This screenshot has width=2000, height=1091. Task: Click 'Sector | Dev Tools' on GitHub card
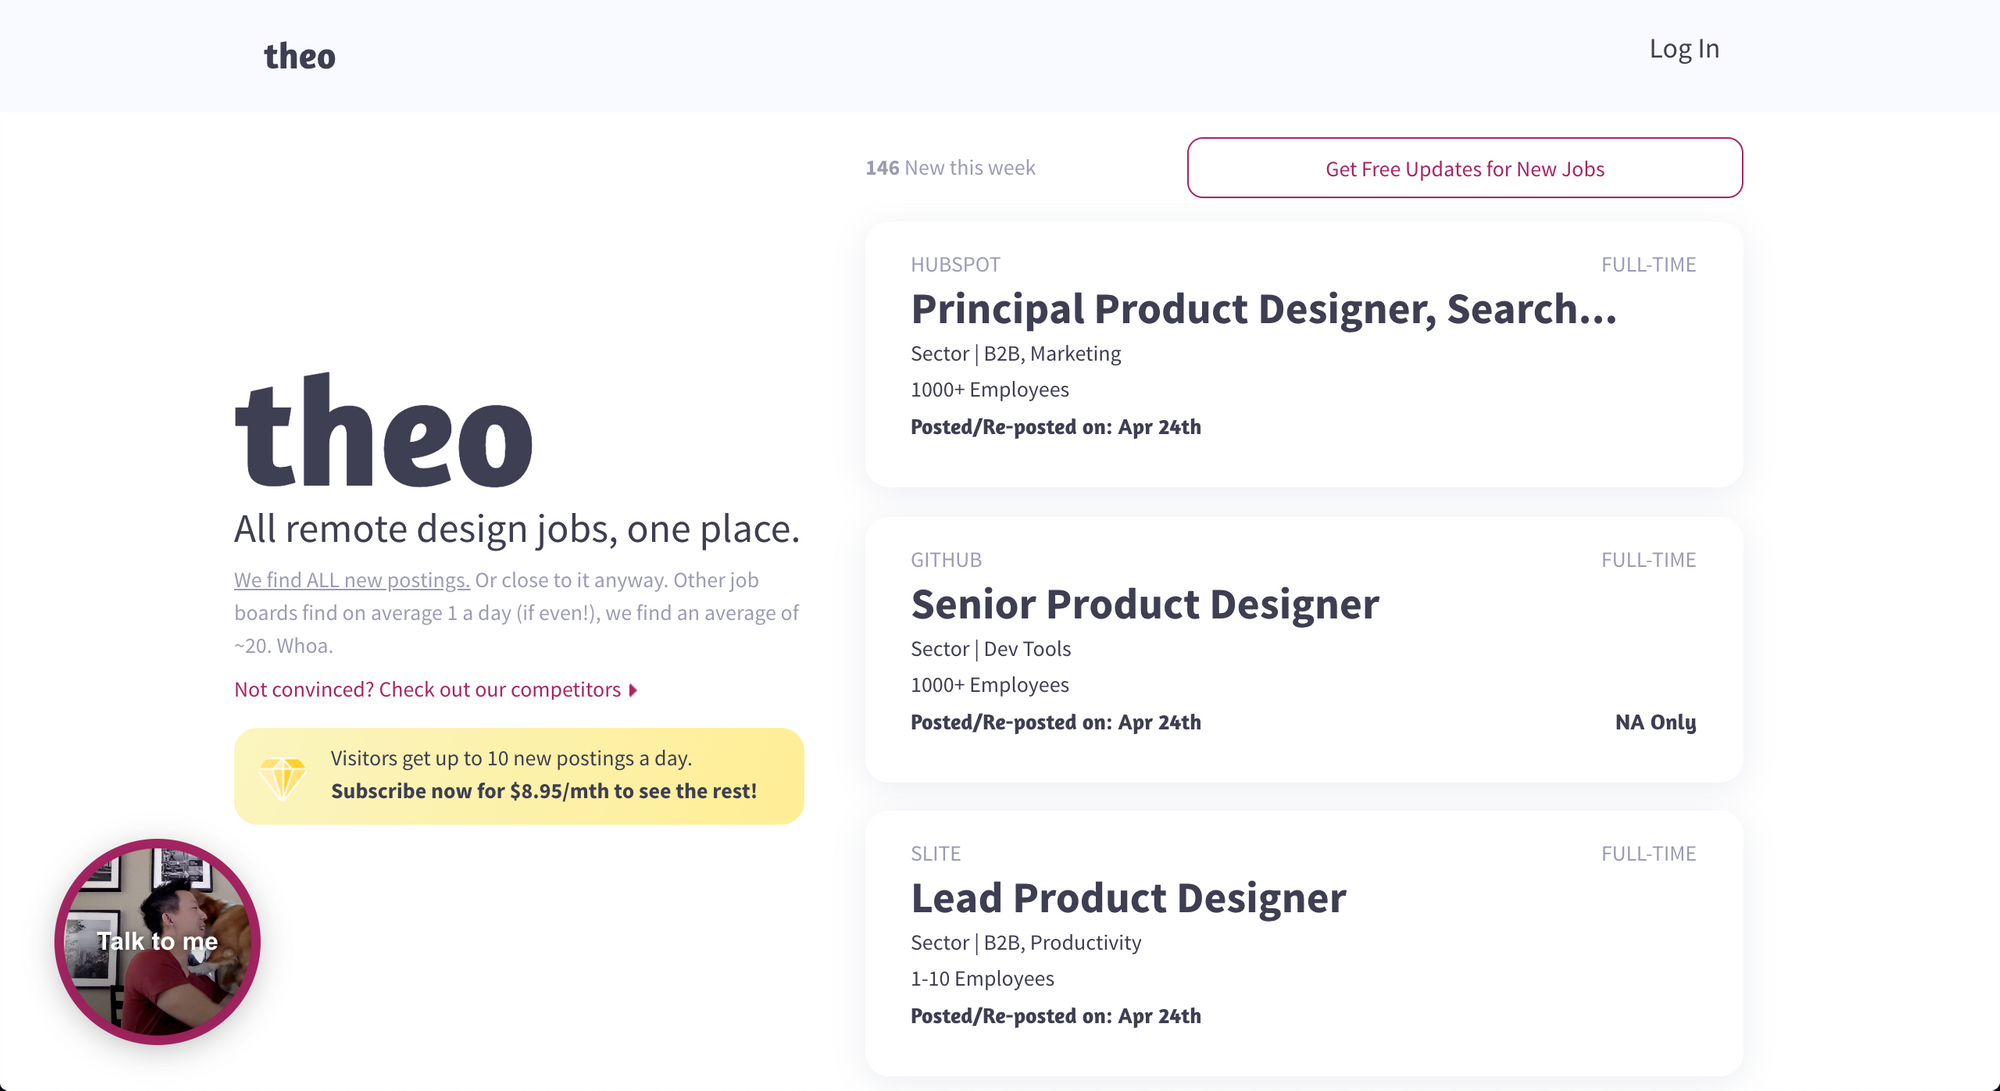[990, 649]
